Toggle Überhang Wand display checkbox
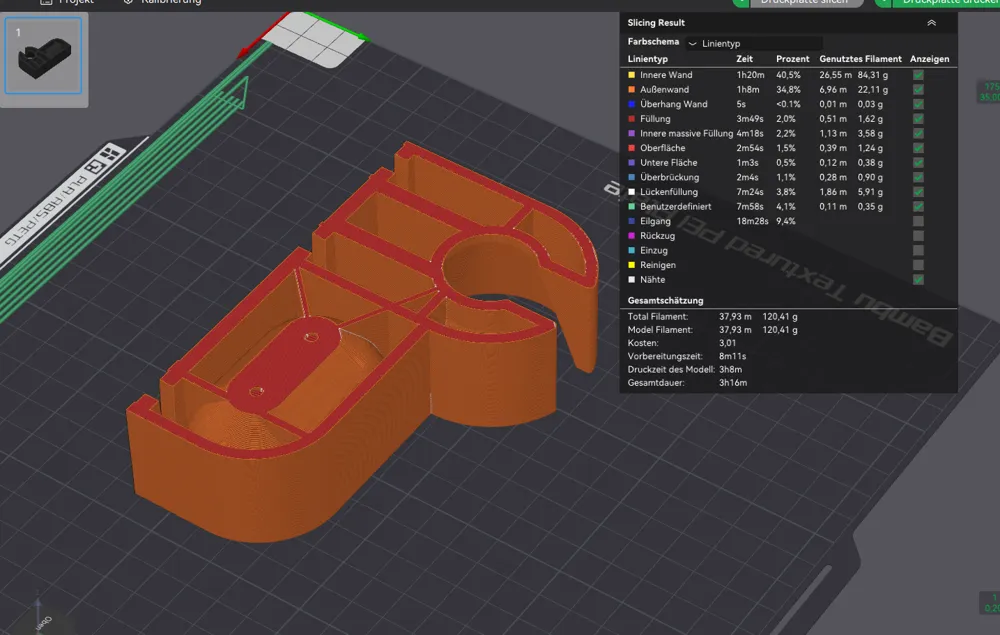1000x635 pixels. click(x=918, y=104)
